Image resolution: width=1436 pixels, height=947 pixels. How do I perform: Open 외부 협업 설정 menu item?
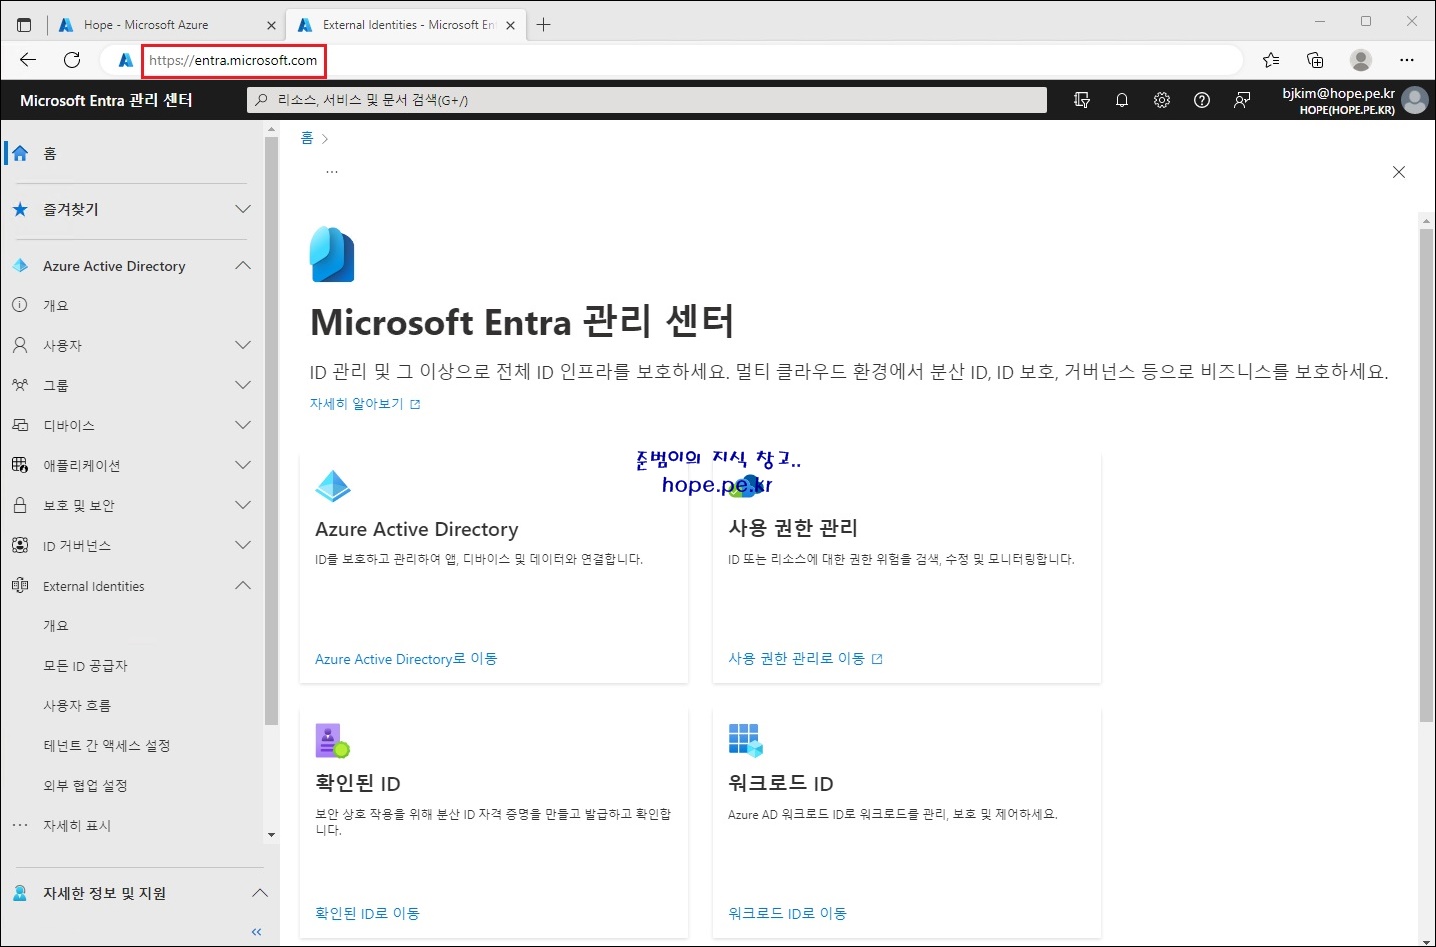click(x=85, y=786)
